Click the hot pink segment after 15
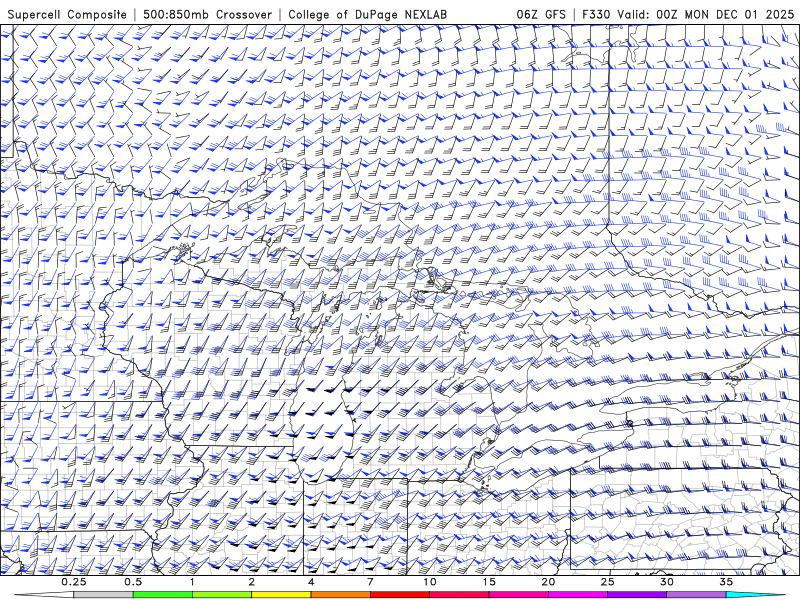Image resolution: width=800 pixels, height=600 pixels. (518, 595)
